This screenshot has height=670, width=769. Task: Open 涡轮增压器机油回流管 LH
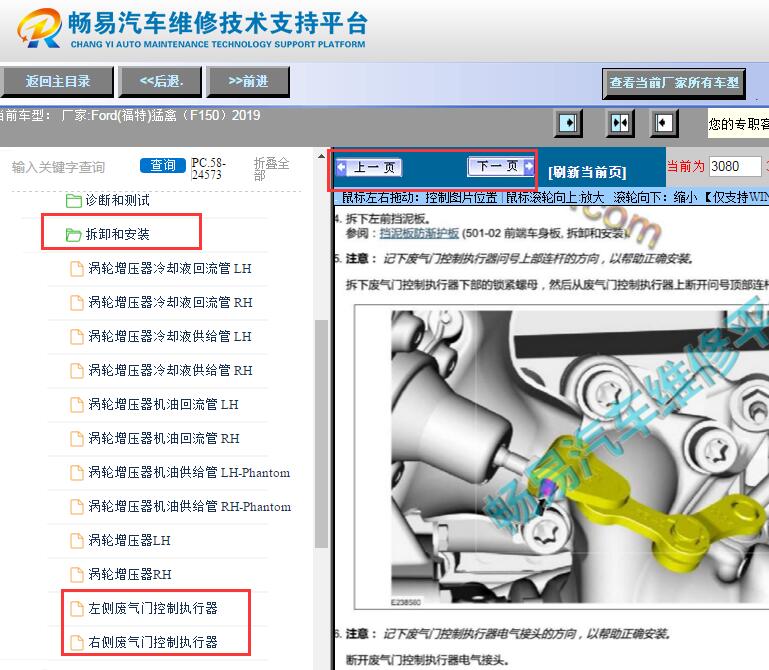tap(163, 404)
